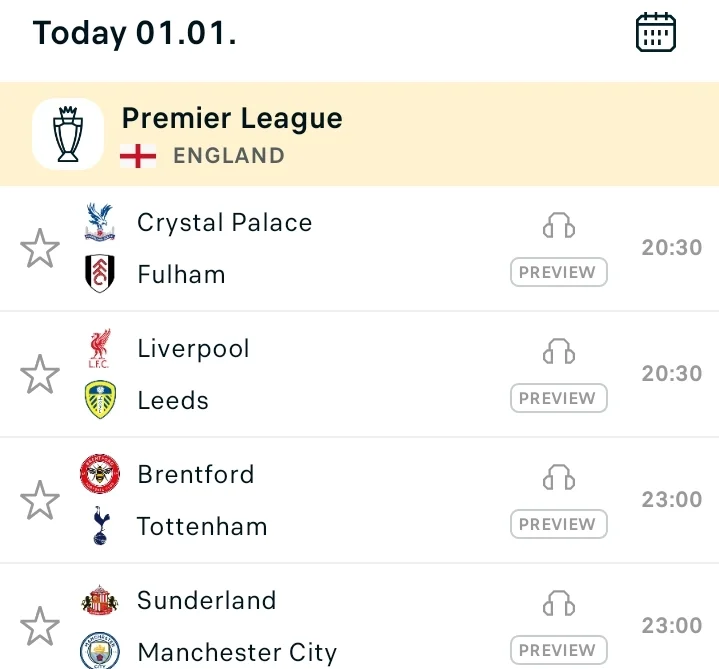Screen dimensions: 719x669
Task: Click the Today 01.01. date heading
Action: [x=134, y=33]
